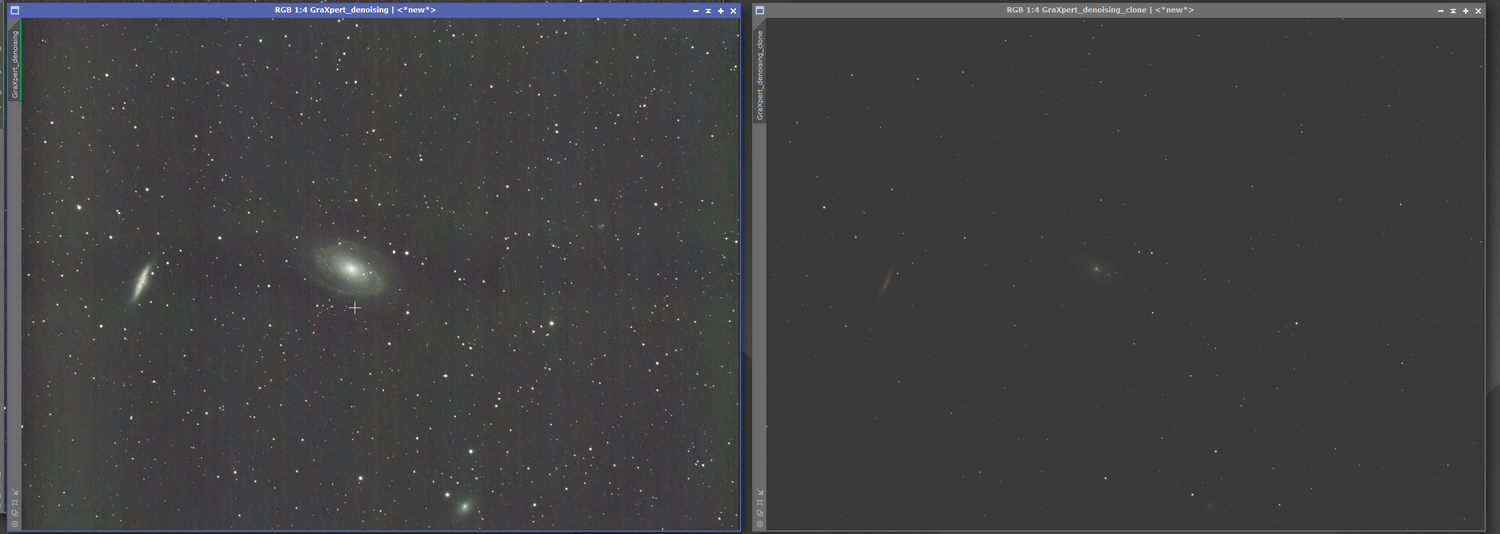
Task: Shade the GraXpert_denoising window using roll-up button
Action: pos(708,10)
